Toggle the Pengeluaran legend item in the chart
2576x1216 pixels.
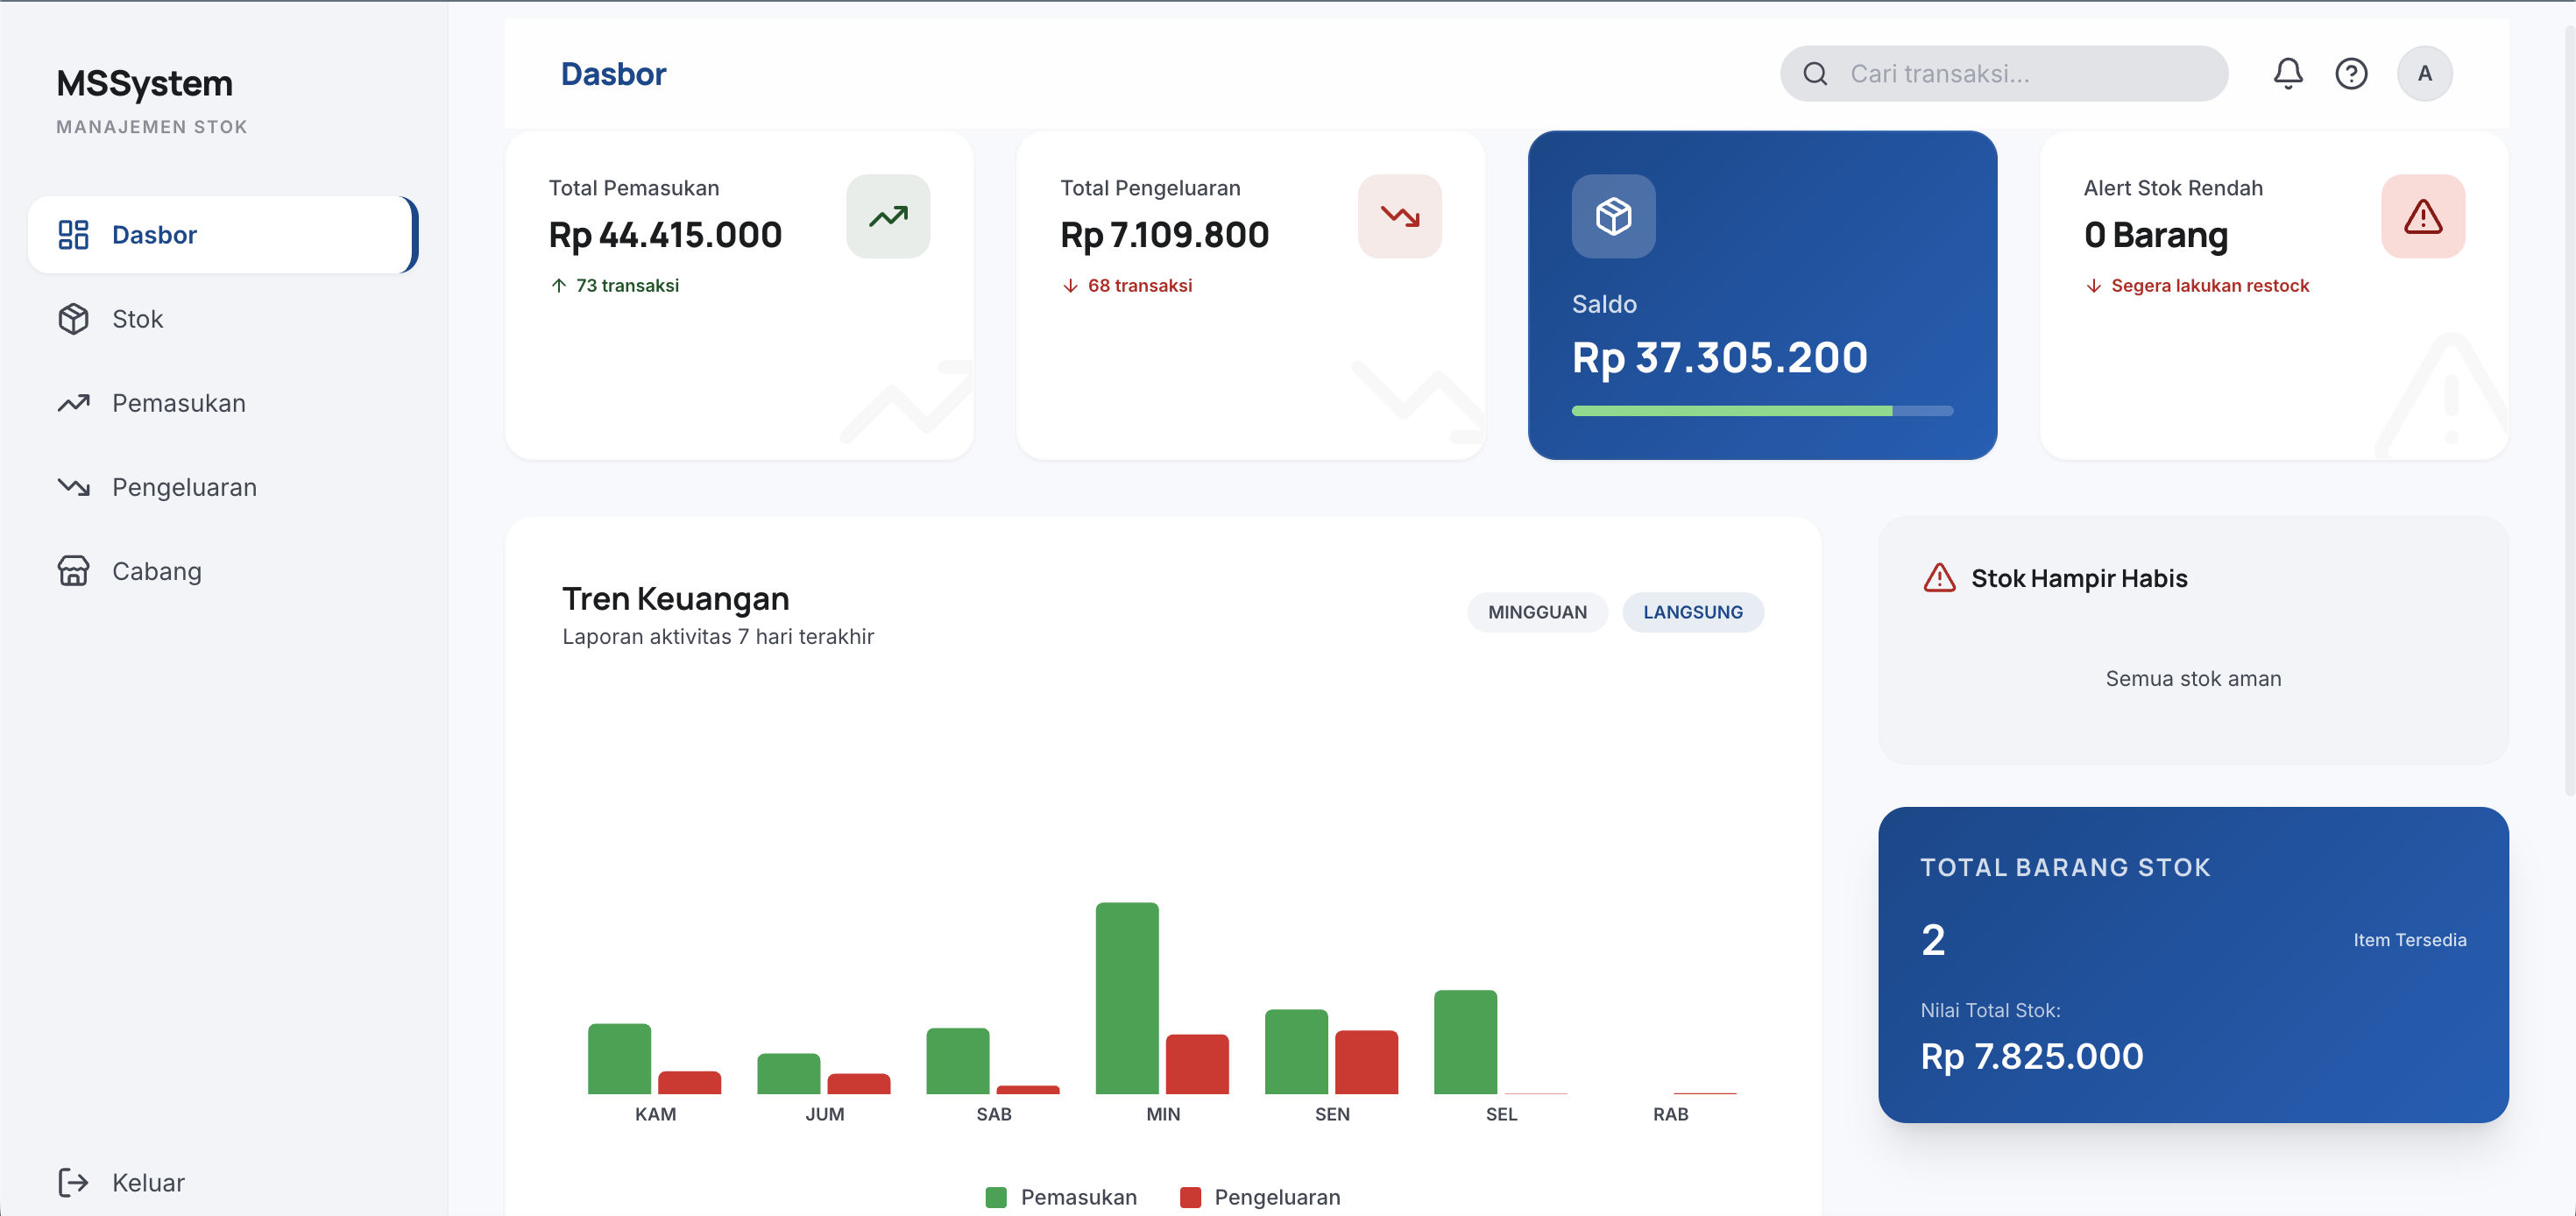point(1260,1197)
